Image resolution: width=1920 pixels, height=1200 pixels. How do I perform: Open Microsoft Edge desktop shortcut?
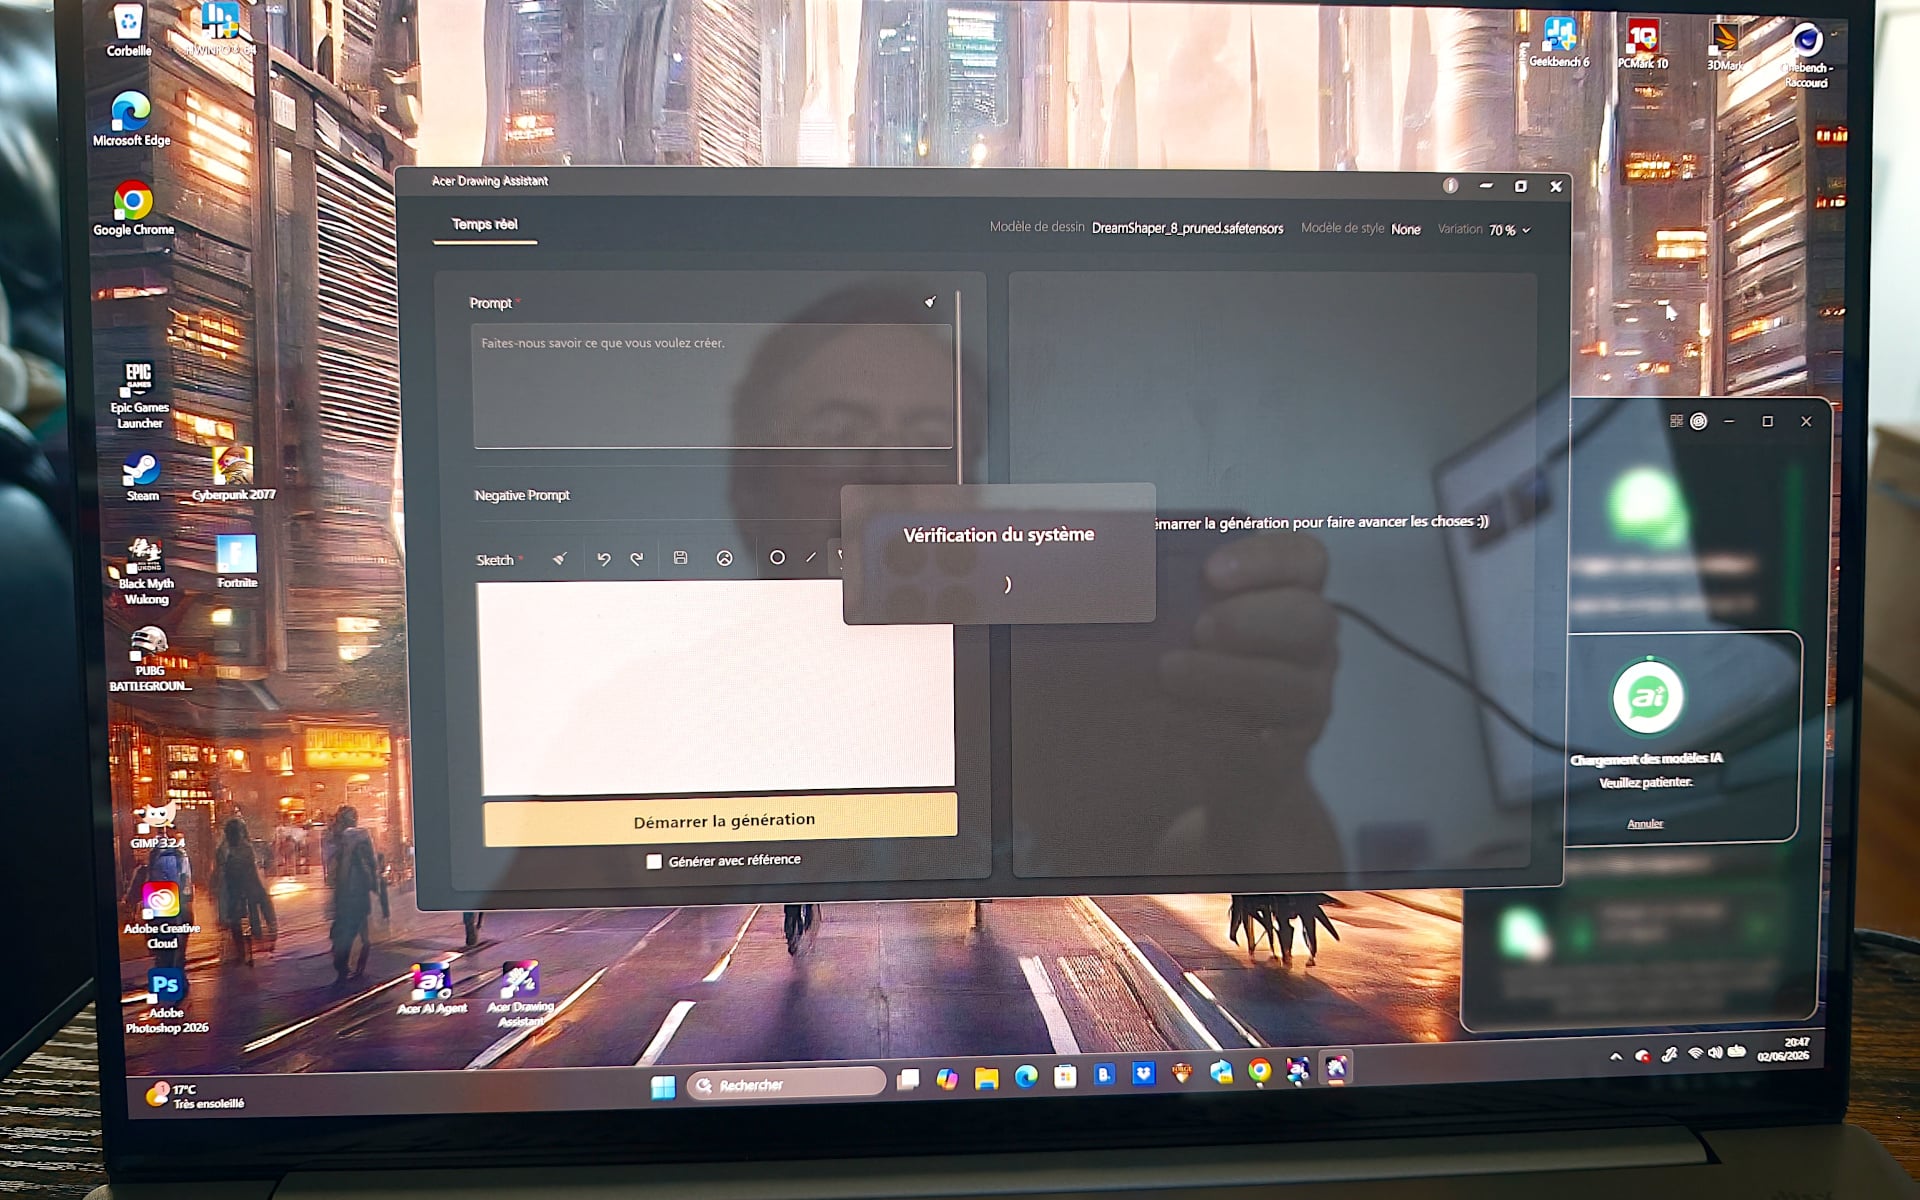131,118
